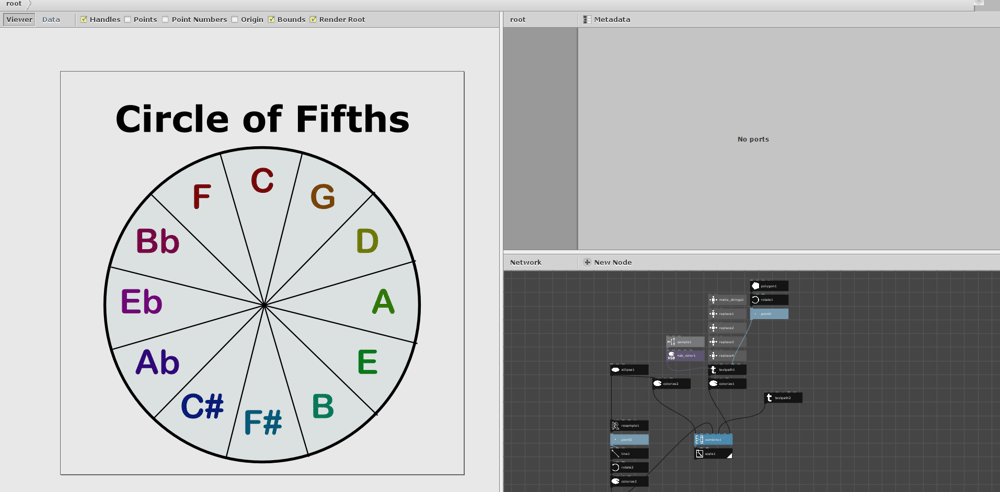Select the textpath1 node
This screenshot has width=1000, height=492.
pos(727,369)
